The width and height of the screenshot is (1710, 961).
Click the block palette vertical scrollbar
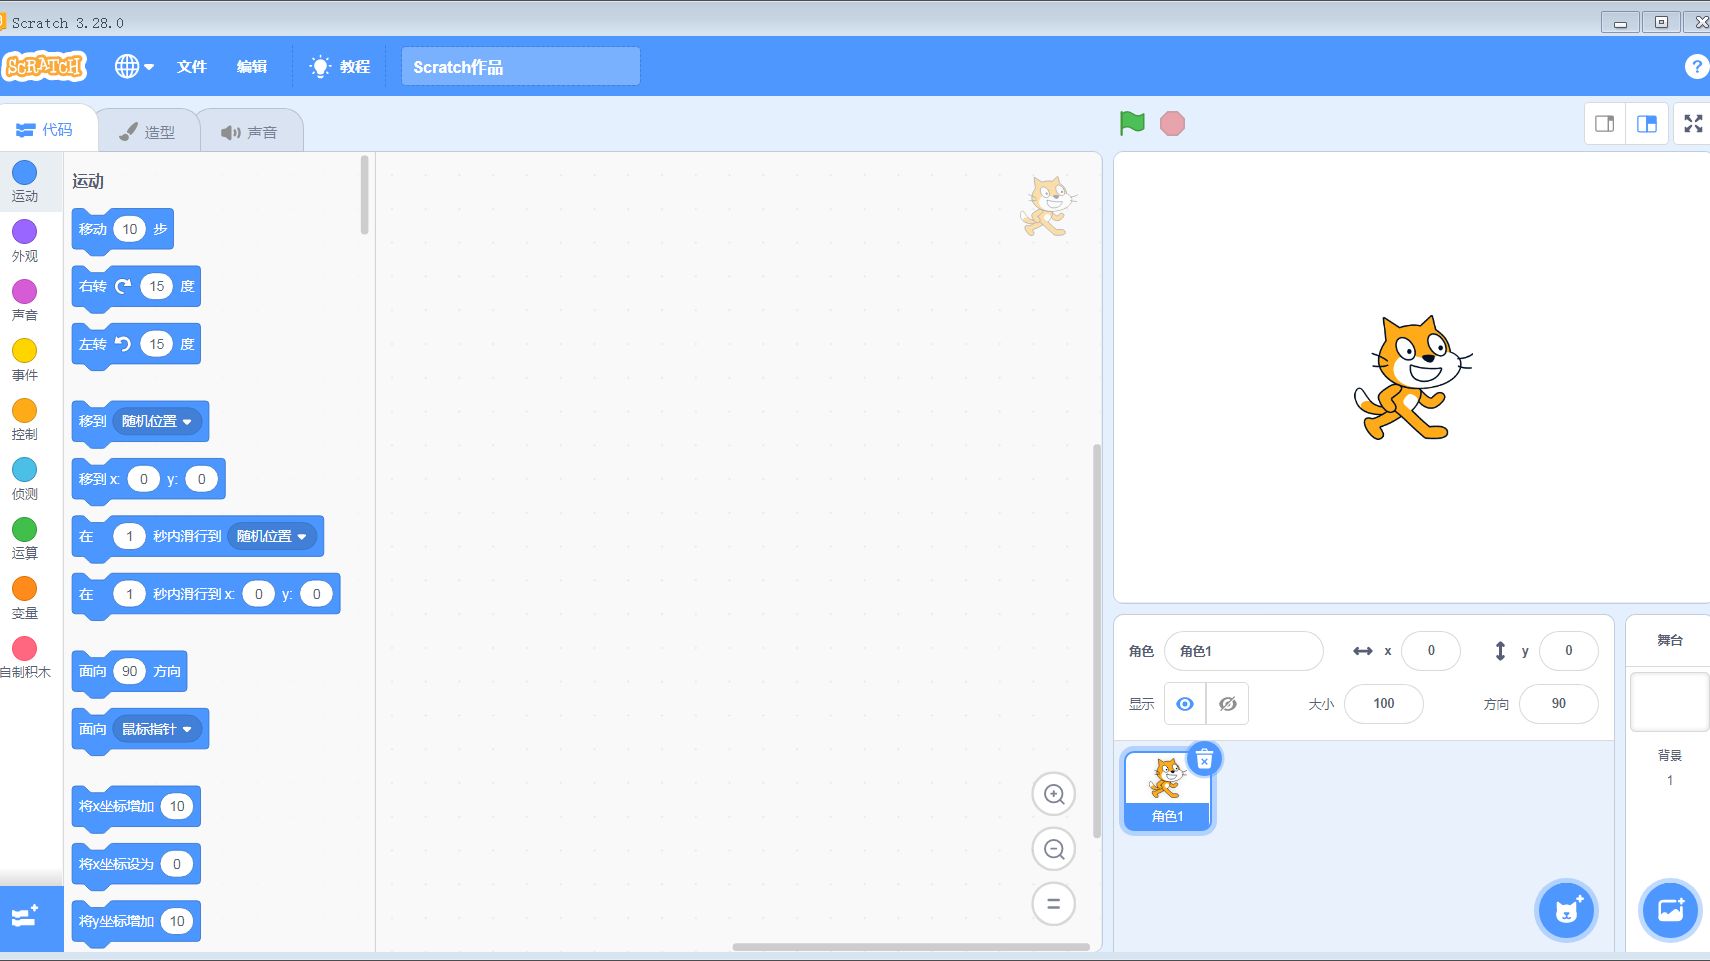click(365, 195)
